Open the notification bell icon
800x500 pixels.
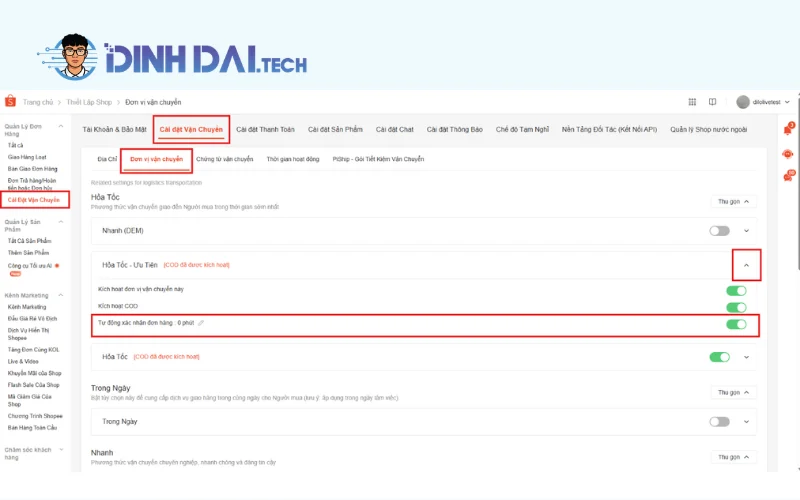click(788, 130)
